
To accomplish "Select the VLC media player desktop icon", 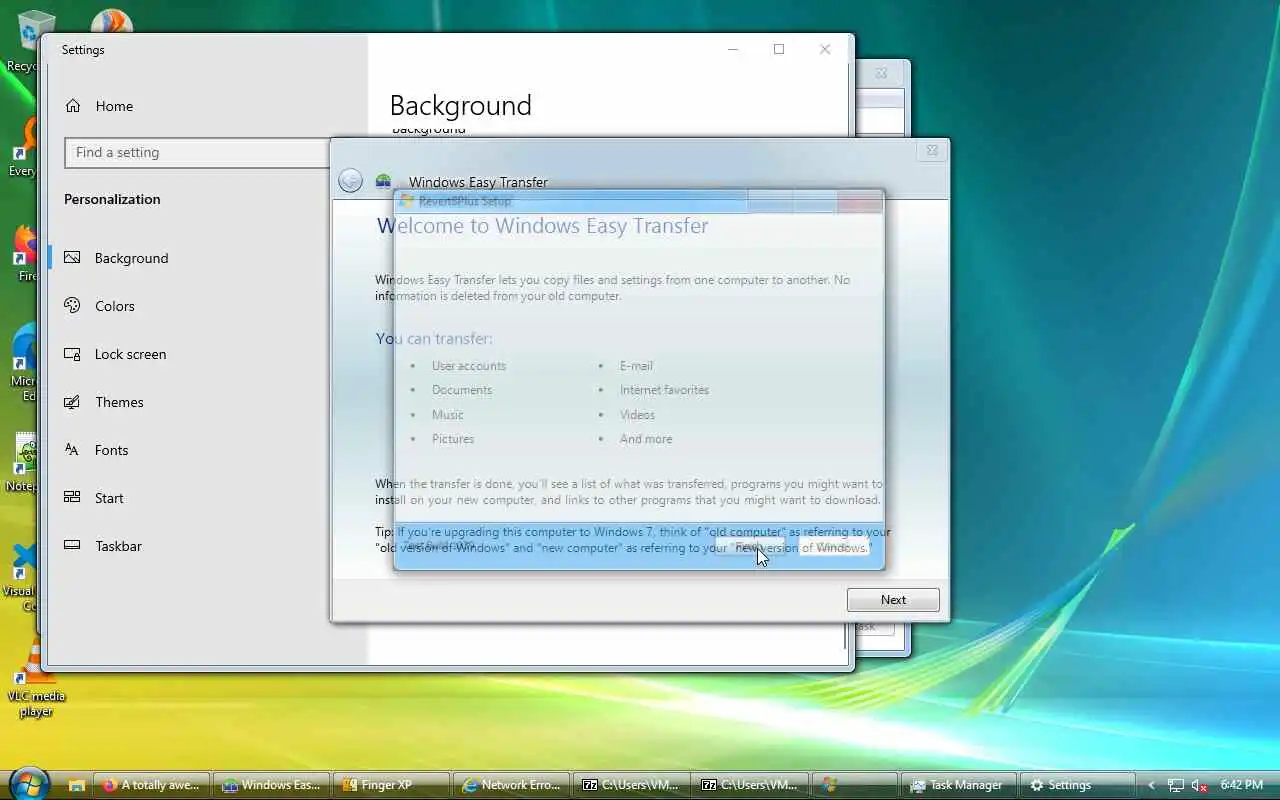I will click(35, 680).
